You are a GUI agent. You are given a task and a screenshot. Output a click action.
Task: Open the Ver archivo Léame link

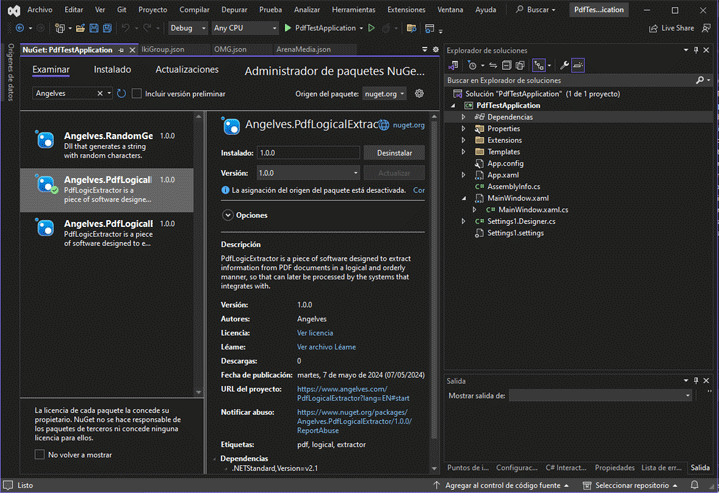326,347
